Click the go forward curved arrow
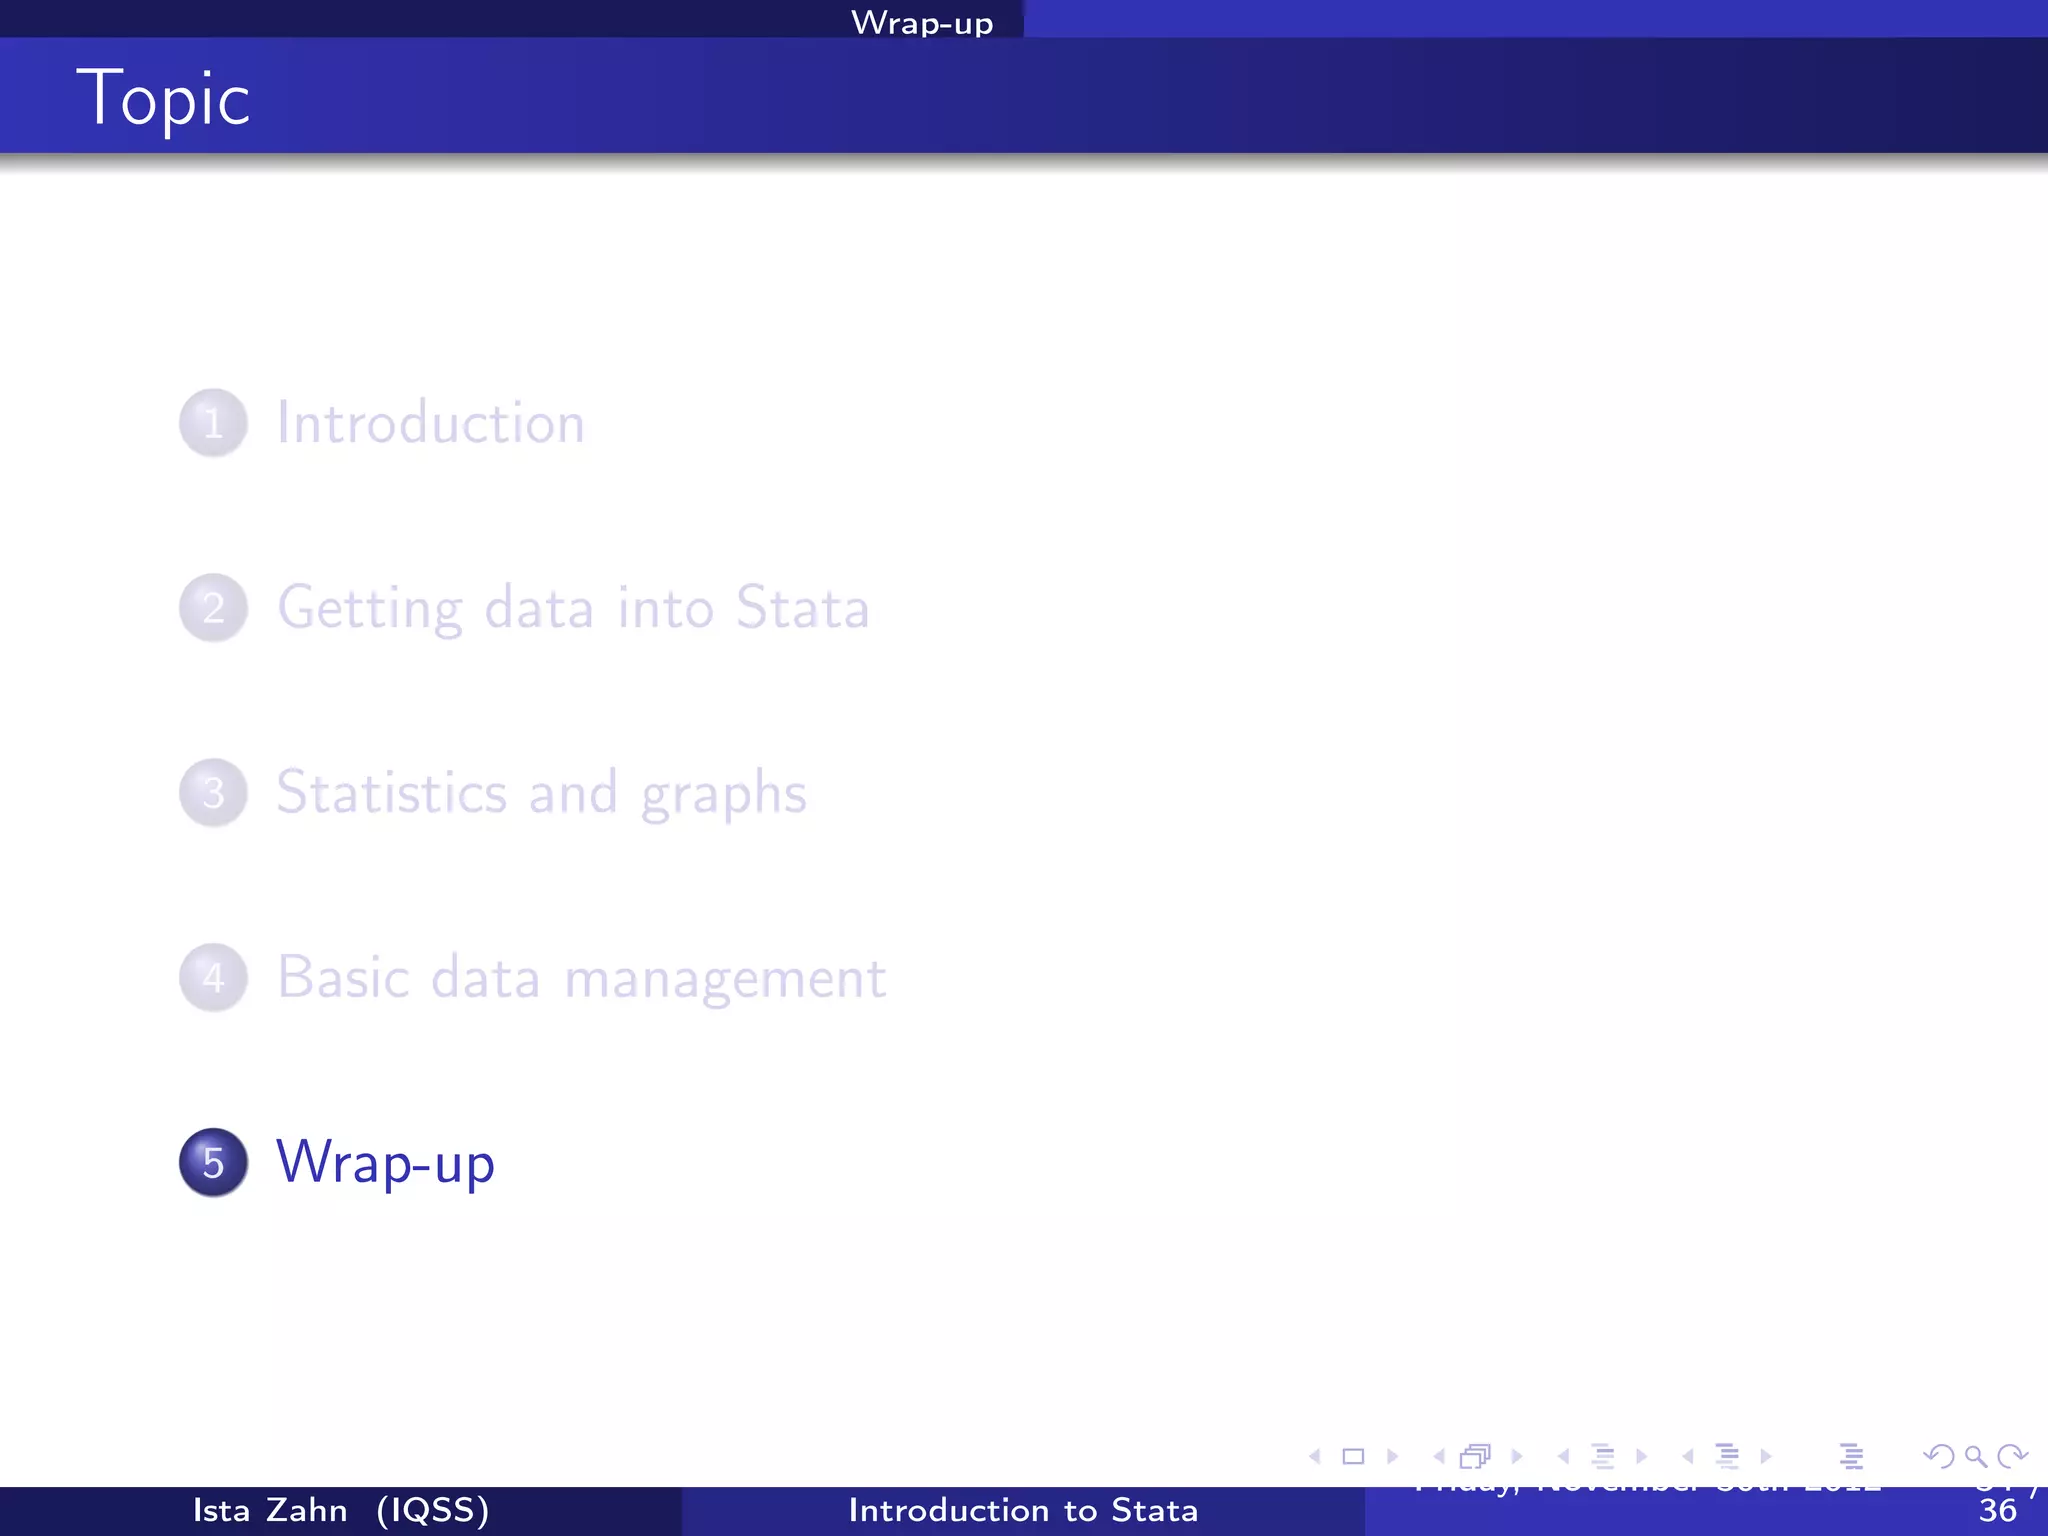The height and width of the screenshot is (1536, 2048). click(2012, 1457)
